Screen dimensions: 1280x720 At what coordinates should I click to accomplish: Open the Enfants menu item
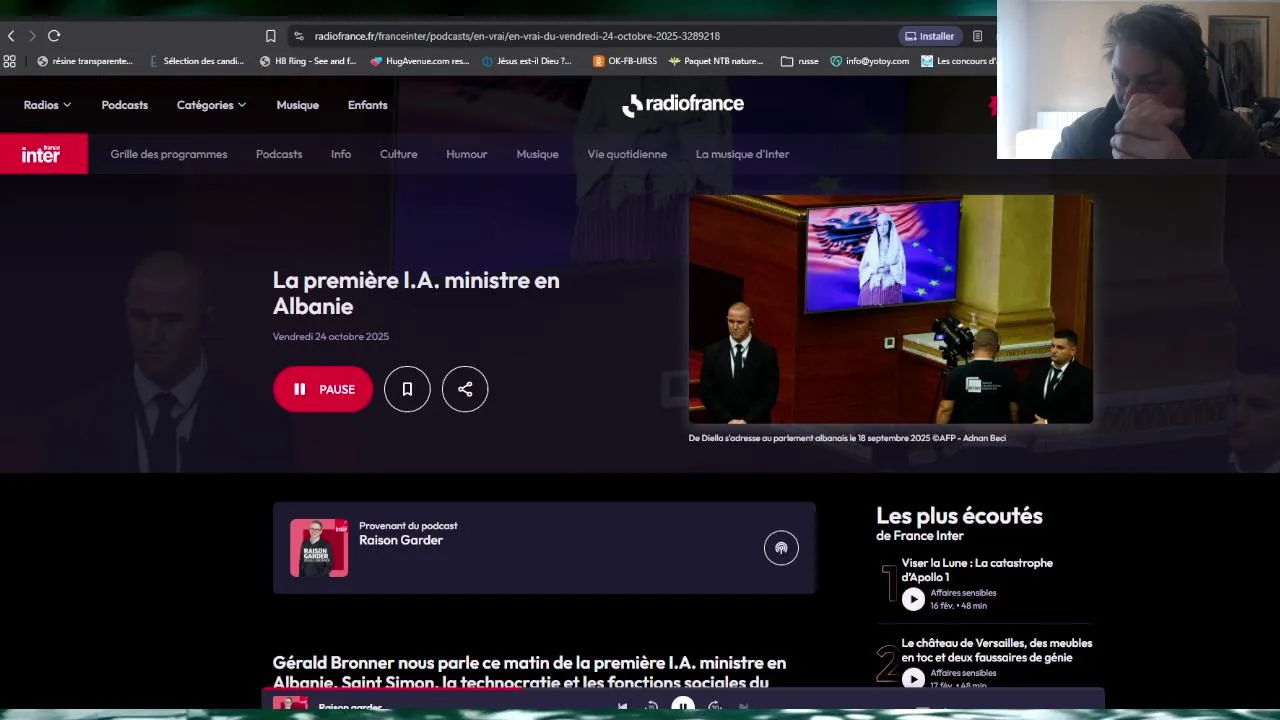click(367, 105)
